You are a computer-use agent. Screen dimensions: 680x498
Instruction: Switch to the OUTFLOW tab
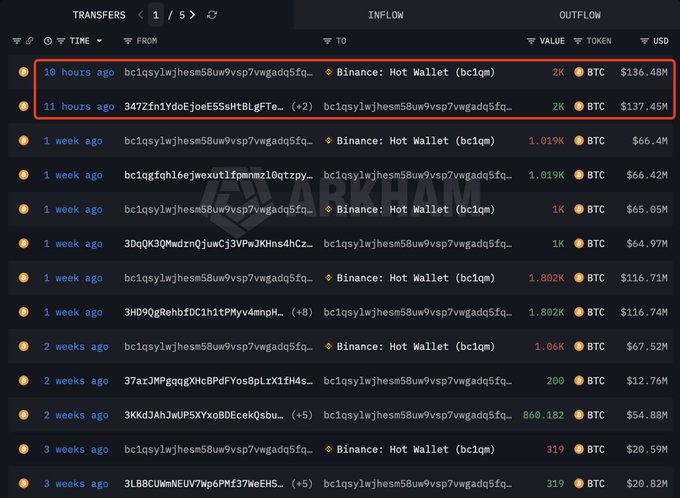pos(580,15)
